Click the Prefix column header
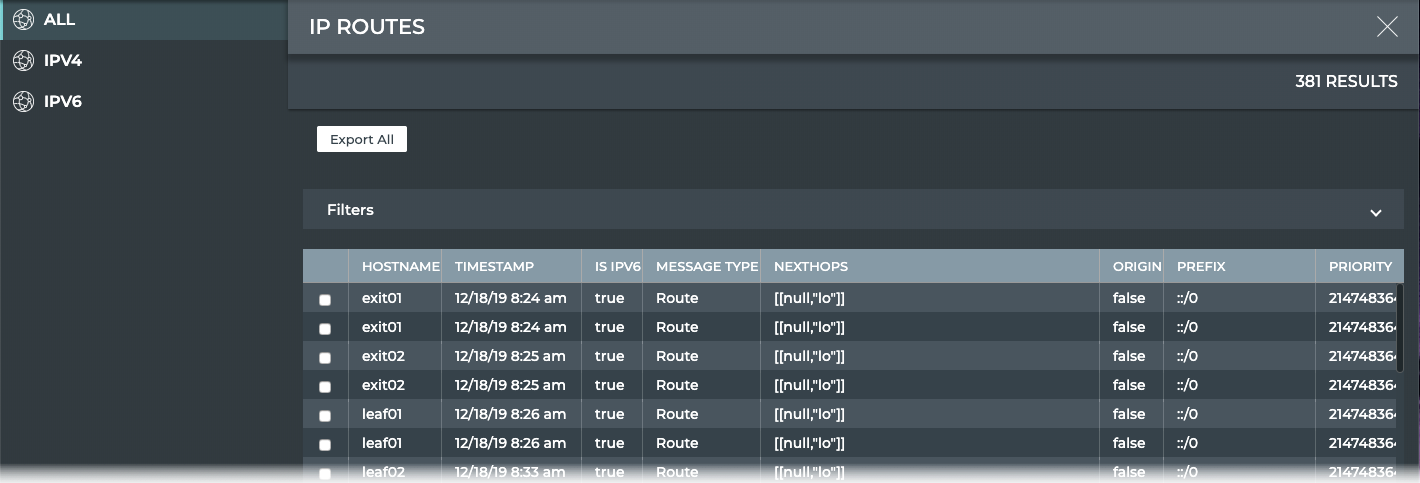Screen dimensions: 1420x483 pyautogui.click(x=1201, y=266)
